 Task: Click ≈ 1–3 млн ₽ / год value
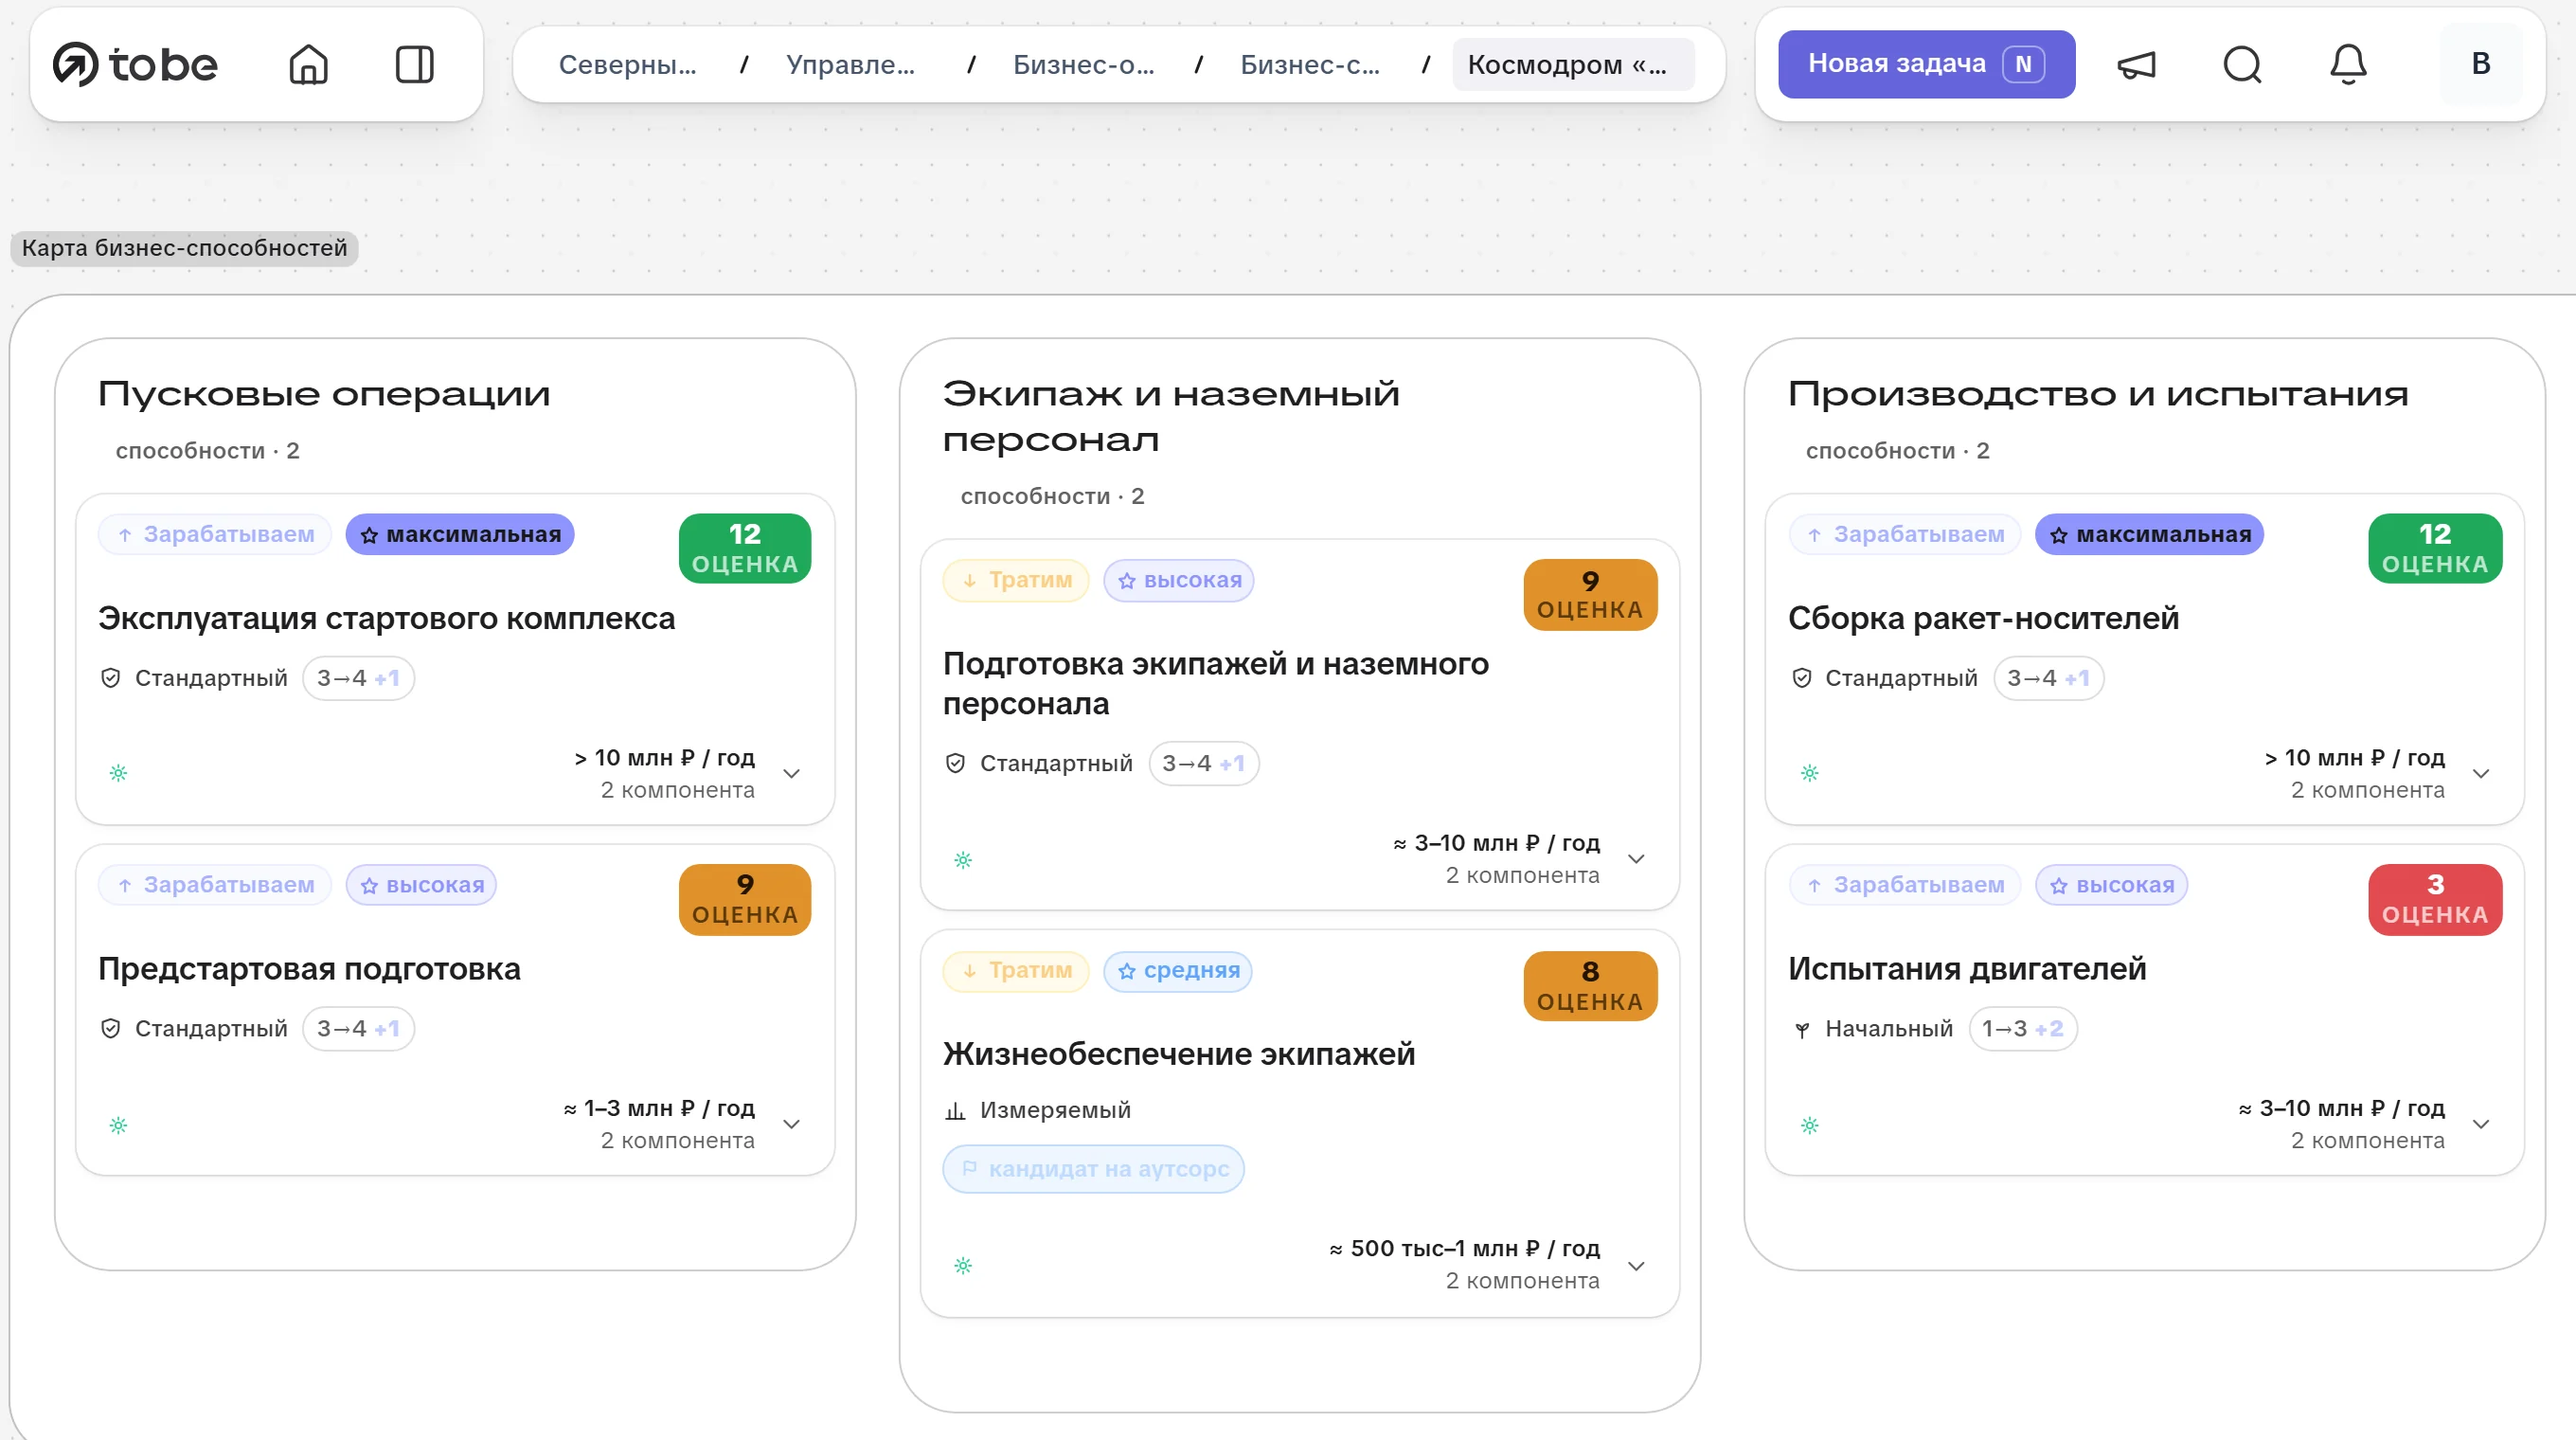(658, 1108)
